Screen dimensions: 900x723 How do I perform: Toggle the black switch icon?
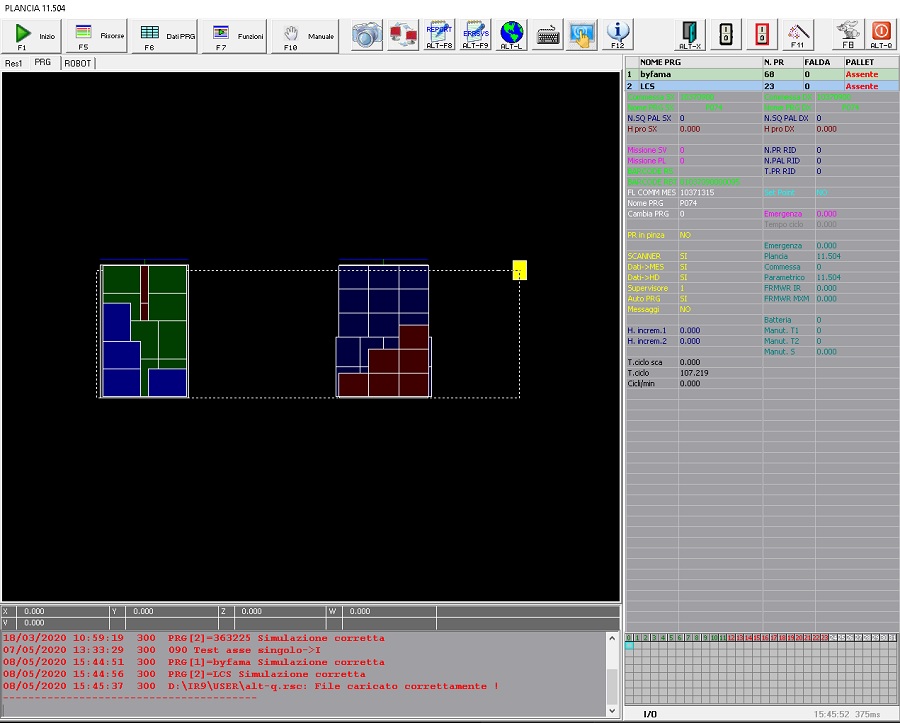click(726, 35)
